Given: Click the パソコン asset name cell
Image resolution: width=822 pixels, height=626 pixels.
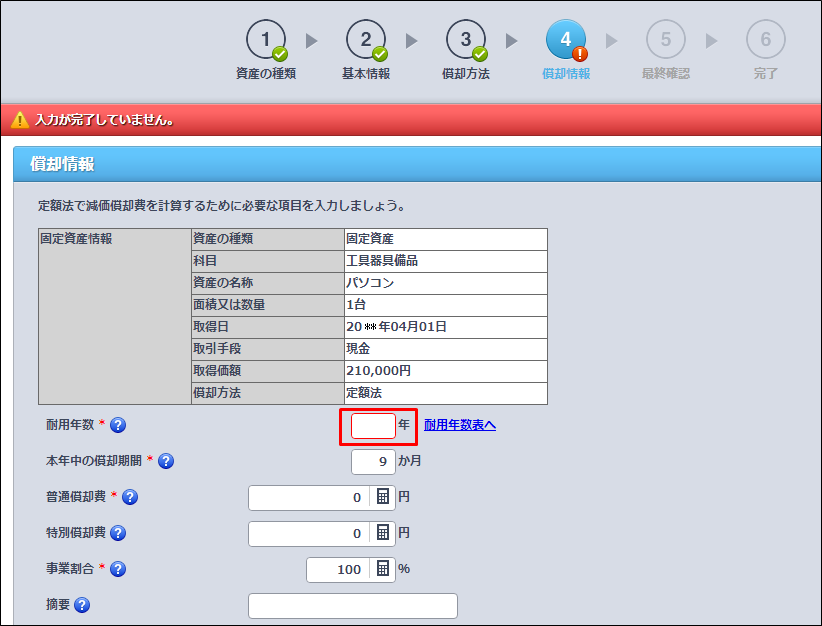Looking at the screenshot, I should tap(446, 283).
